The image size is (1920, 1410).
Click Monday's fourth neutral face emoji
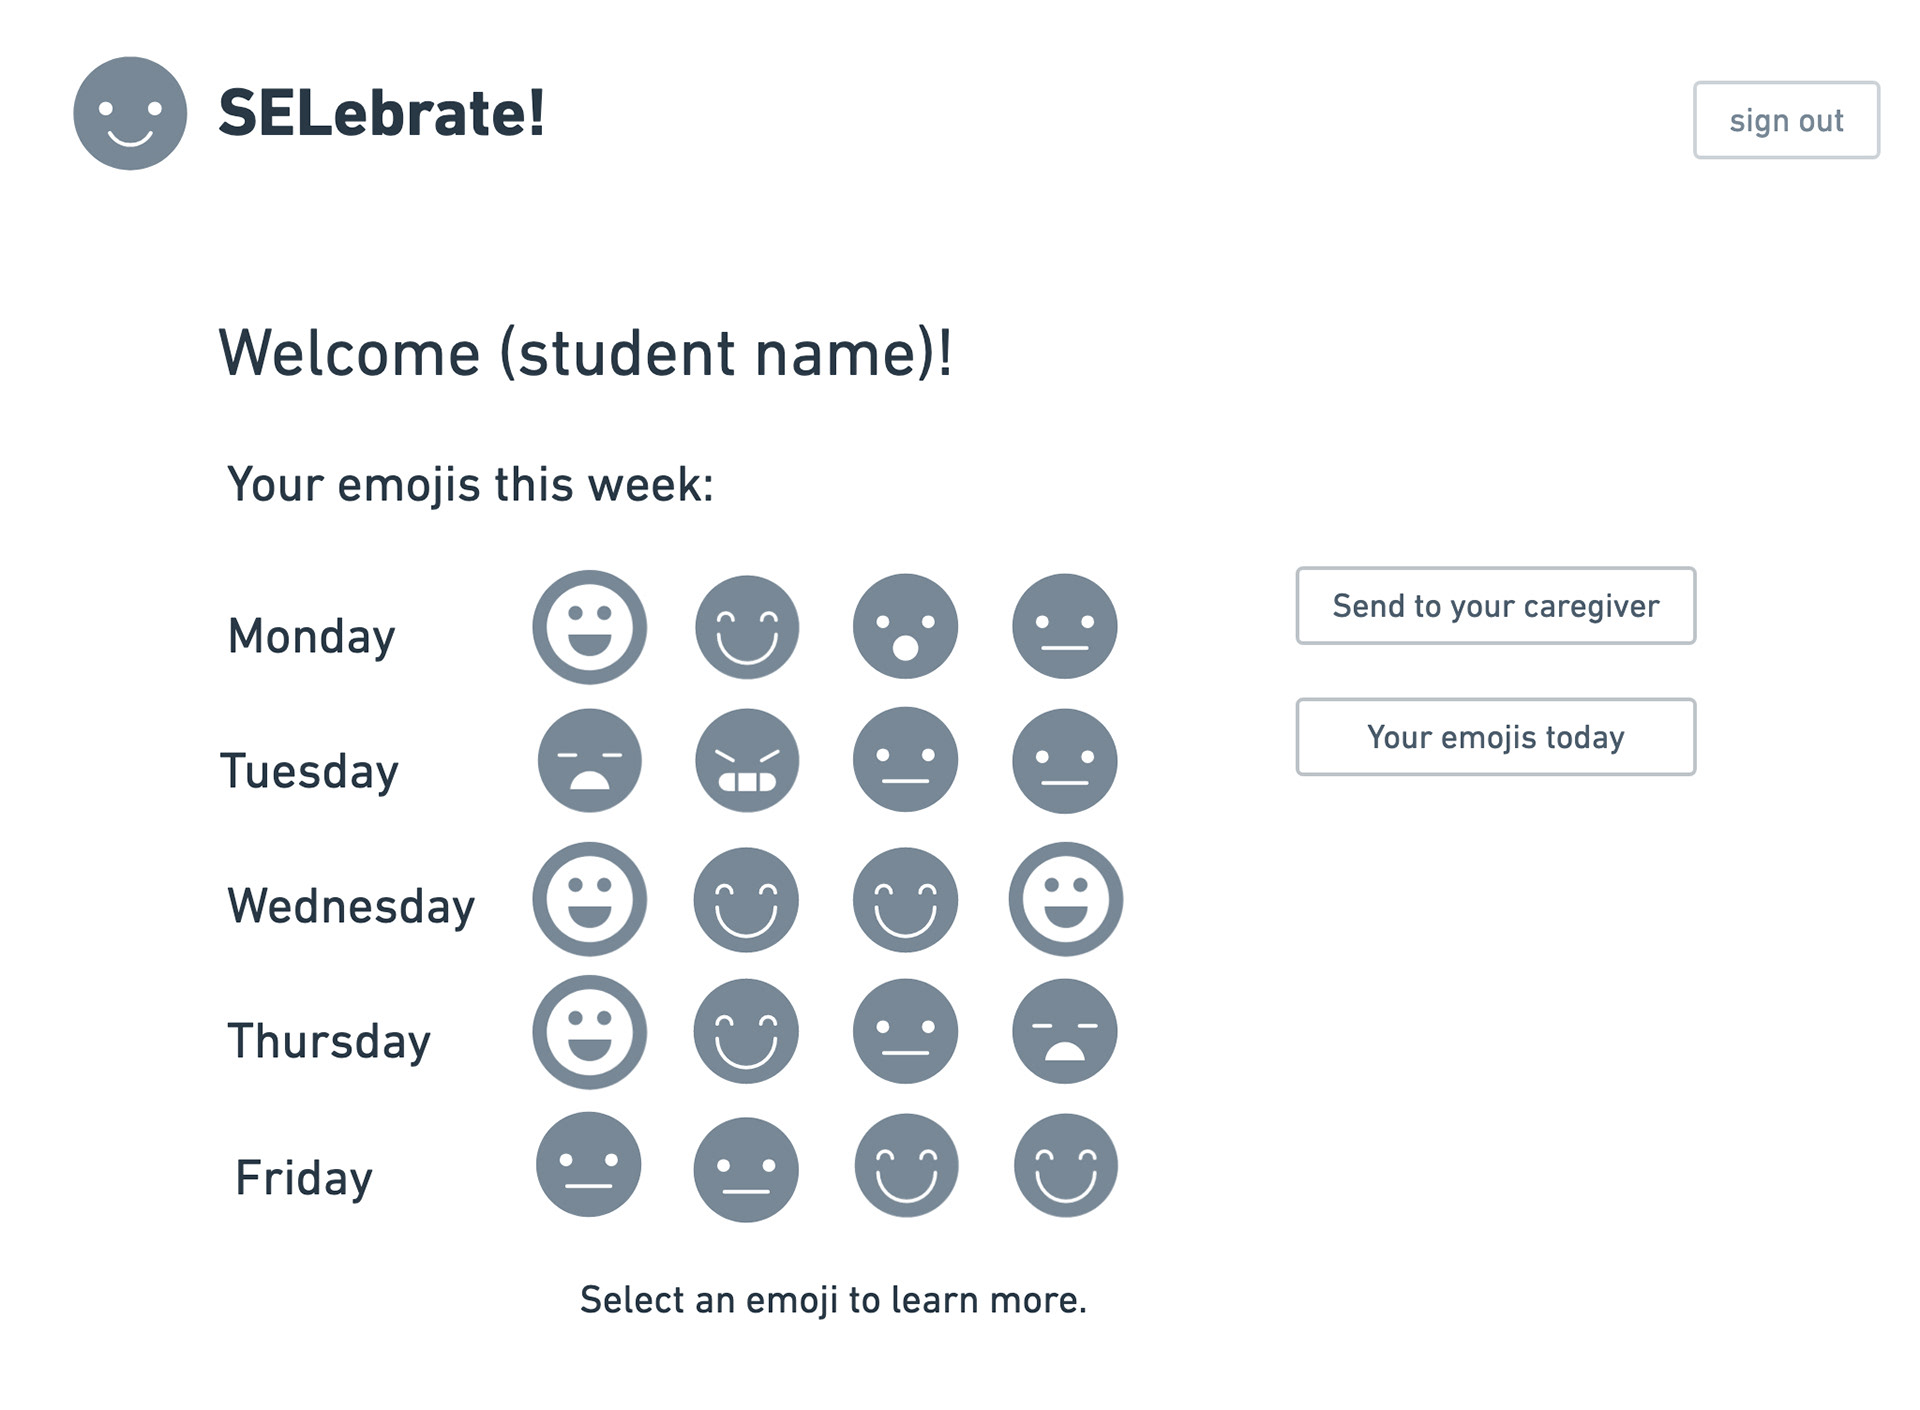point(1064,627)
